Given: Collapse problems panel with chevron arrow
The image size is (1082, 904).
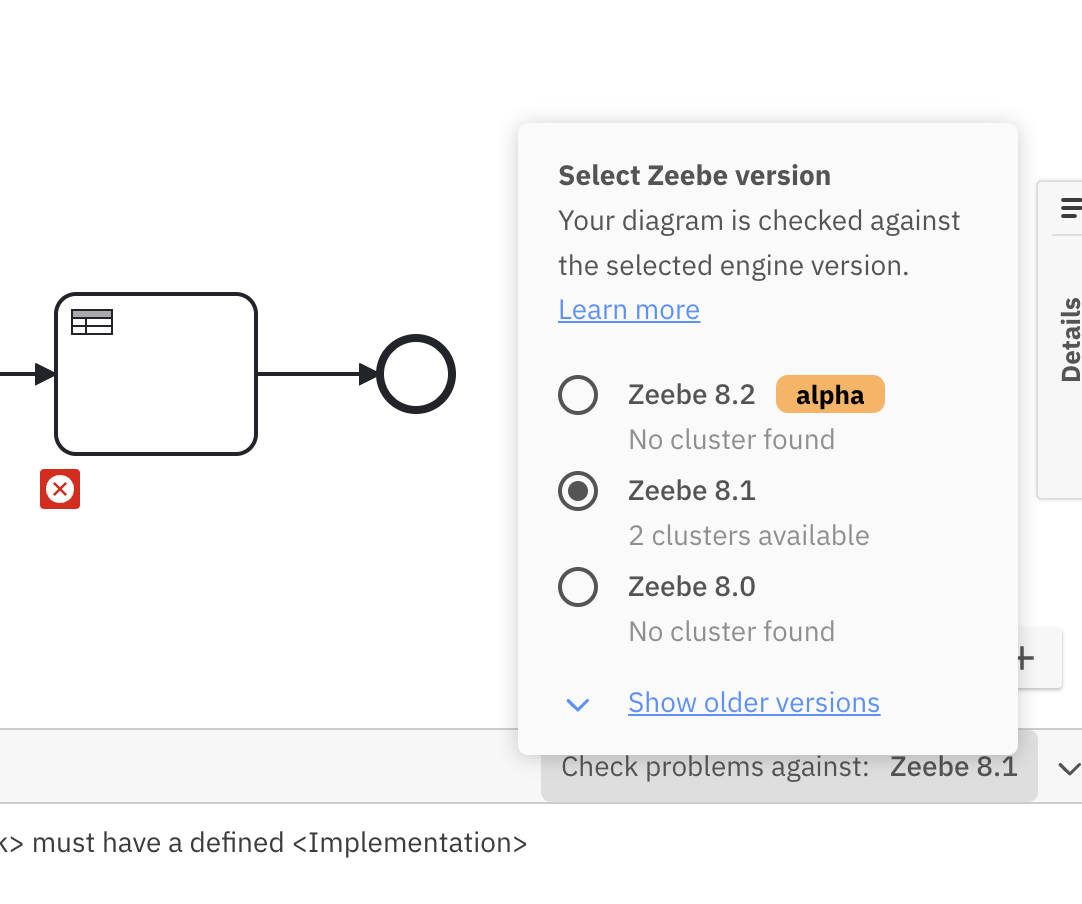Looking at the screenshot, I should pyautogui.click(x=1068, y=768).
